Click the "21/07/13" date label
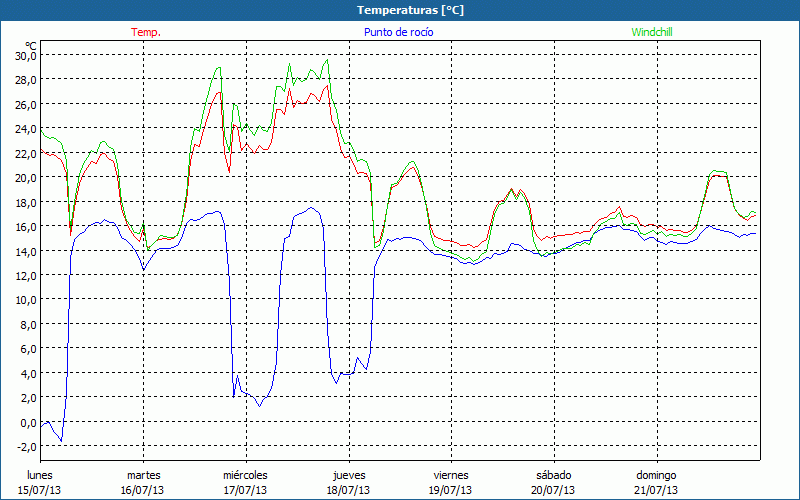This screenshot has width=800, height=500. tap(656, 490)
